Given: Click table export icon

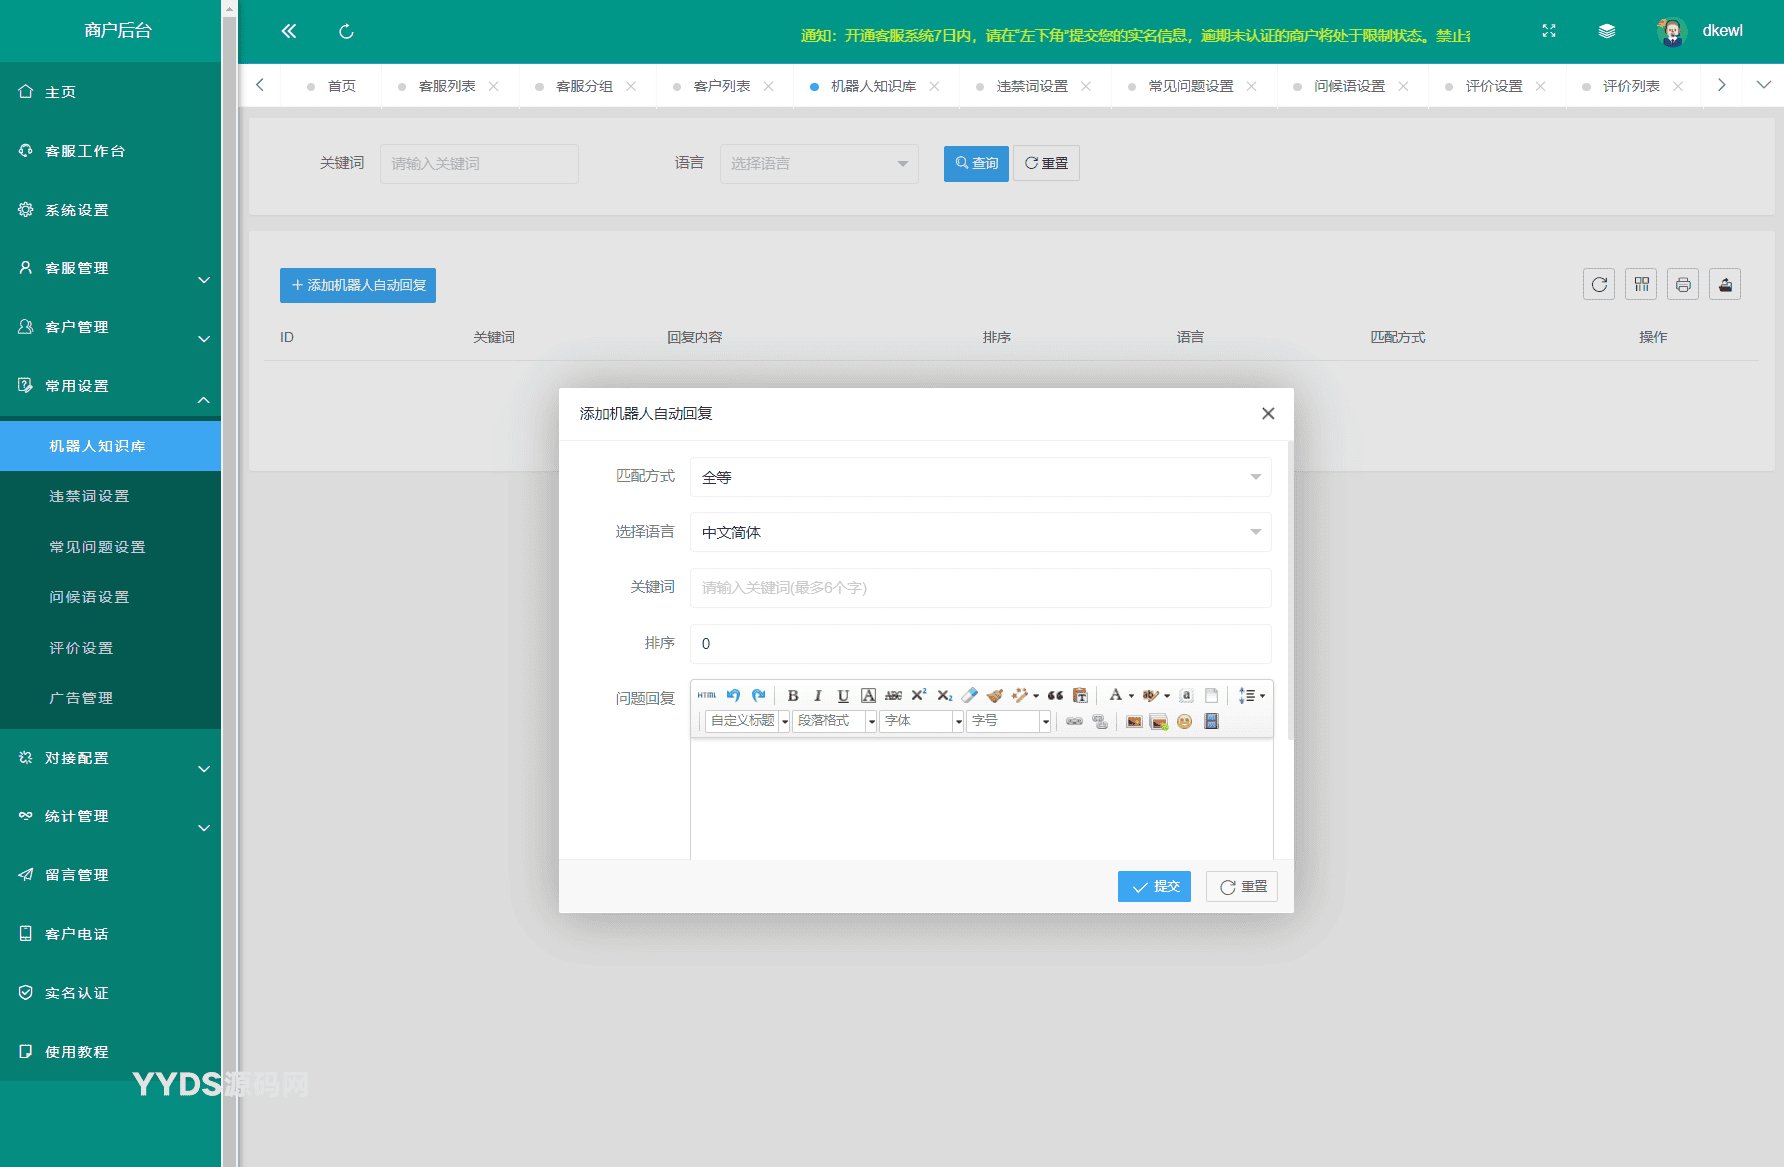Looking at the screenshot, I should tap(1725, 285).
